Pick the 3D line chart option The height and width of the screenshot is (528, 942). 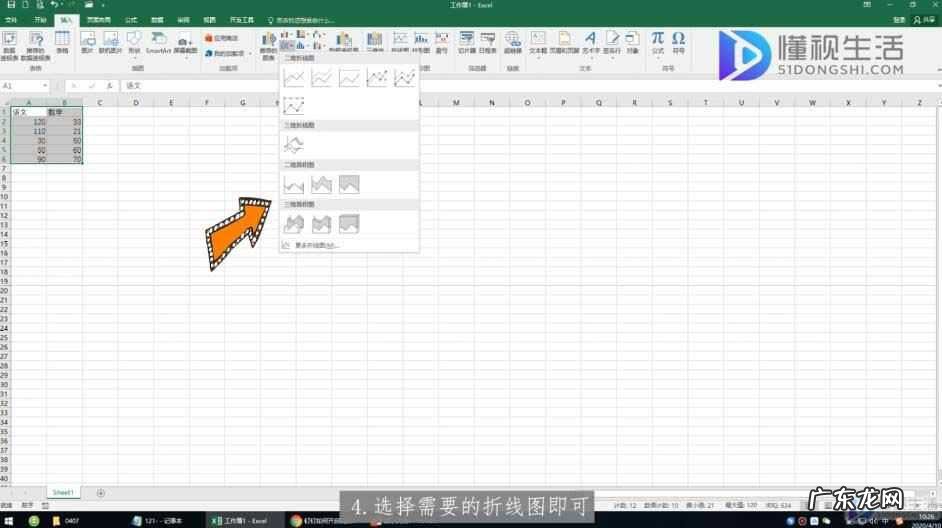pyautogui.click(x=294, y=144)
